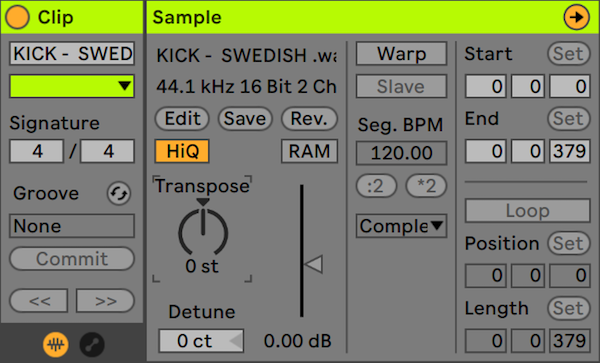Toggle the Loop switch
Image resolution: width=600 pixels, height=363 pixels.
528,210
